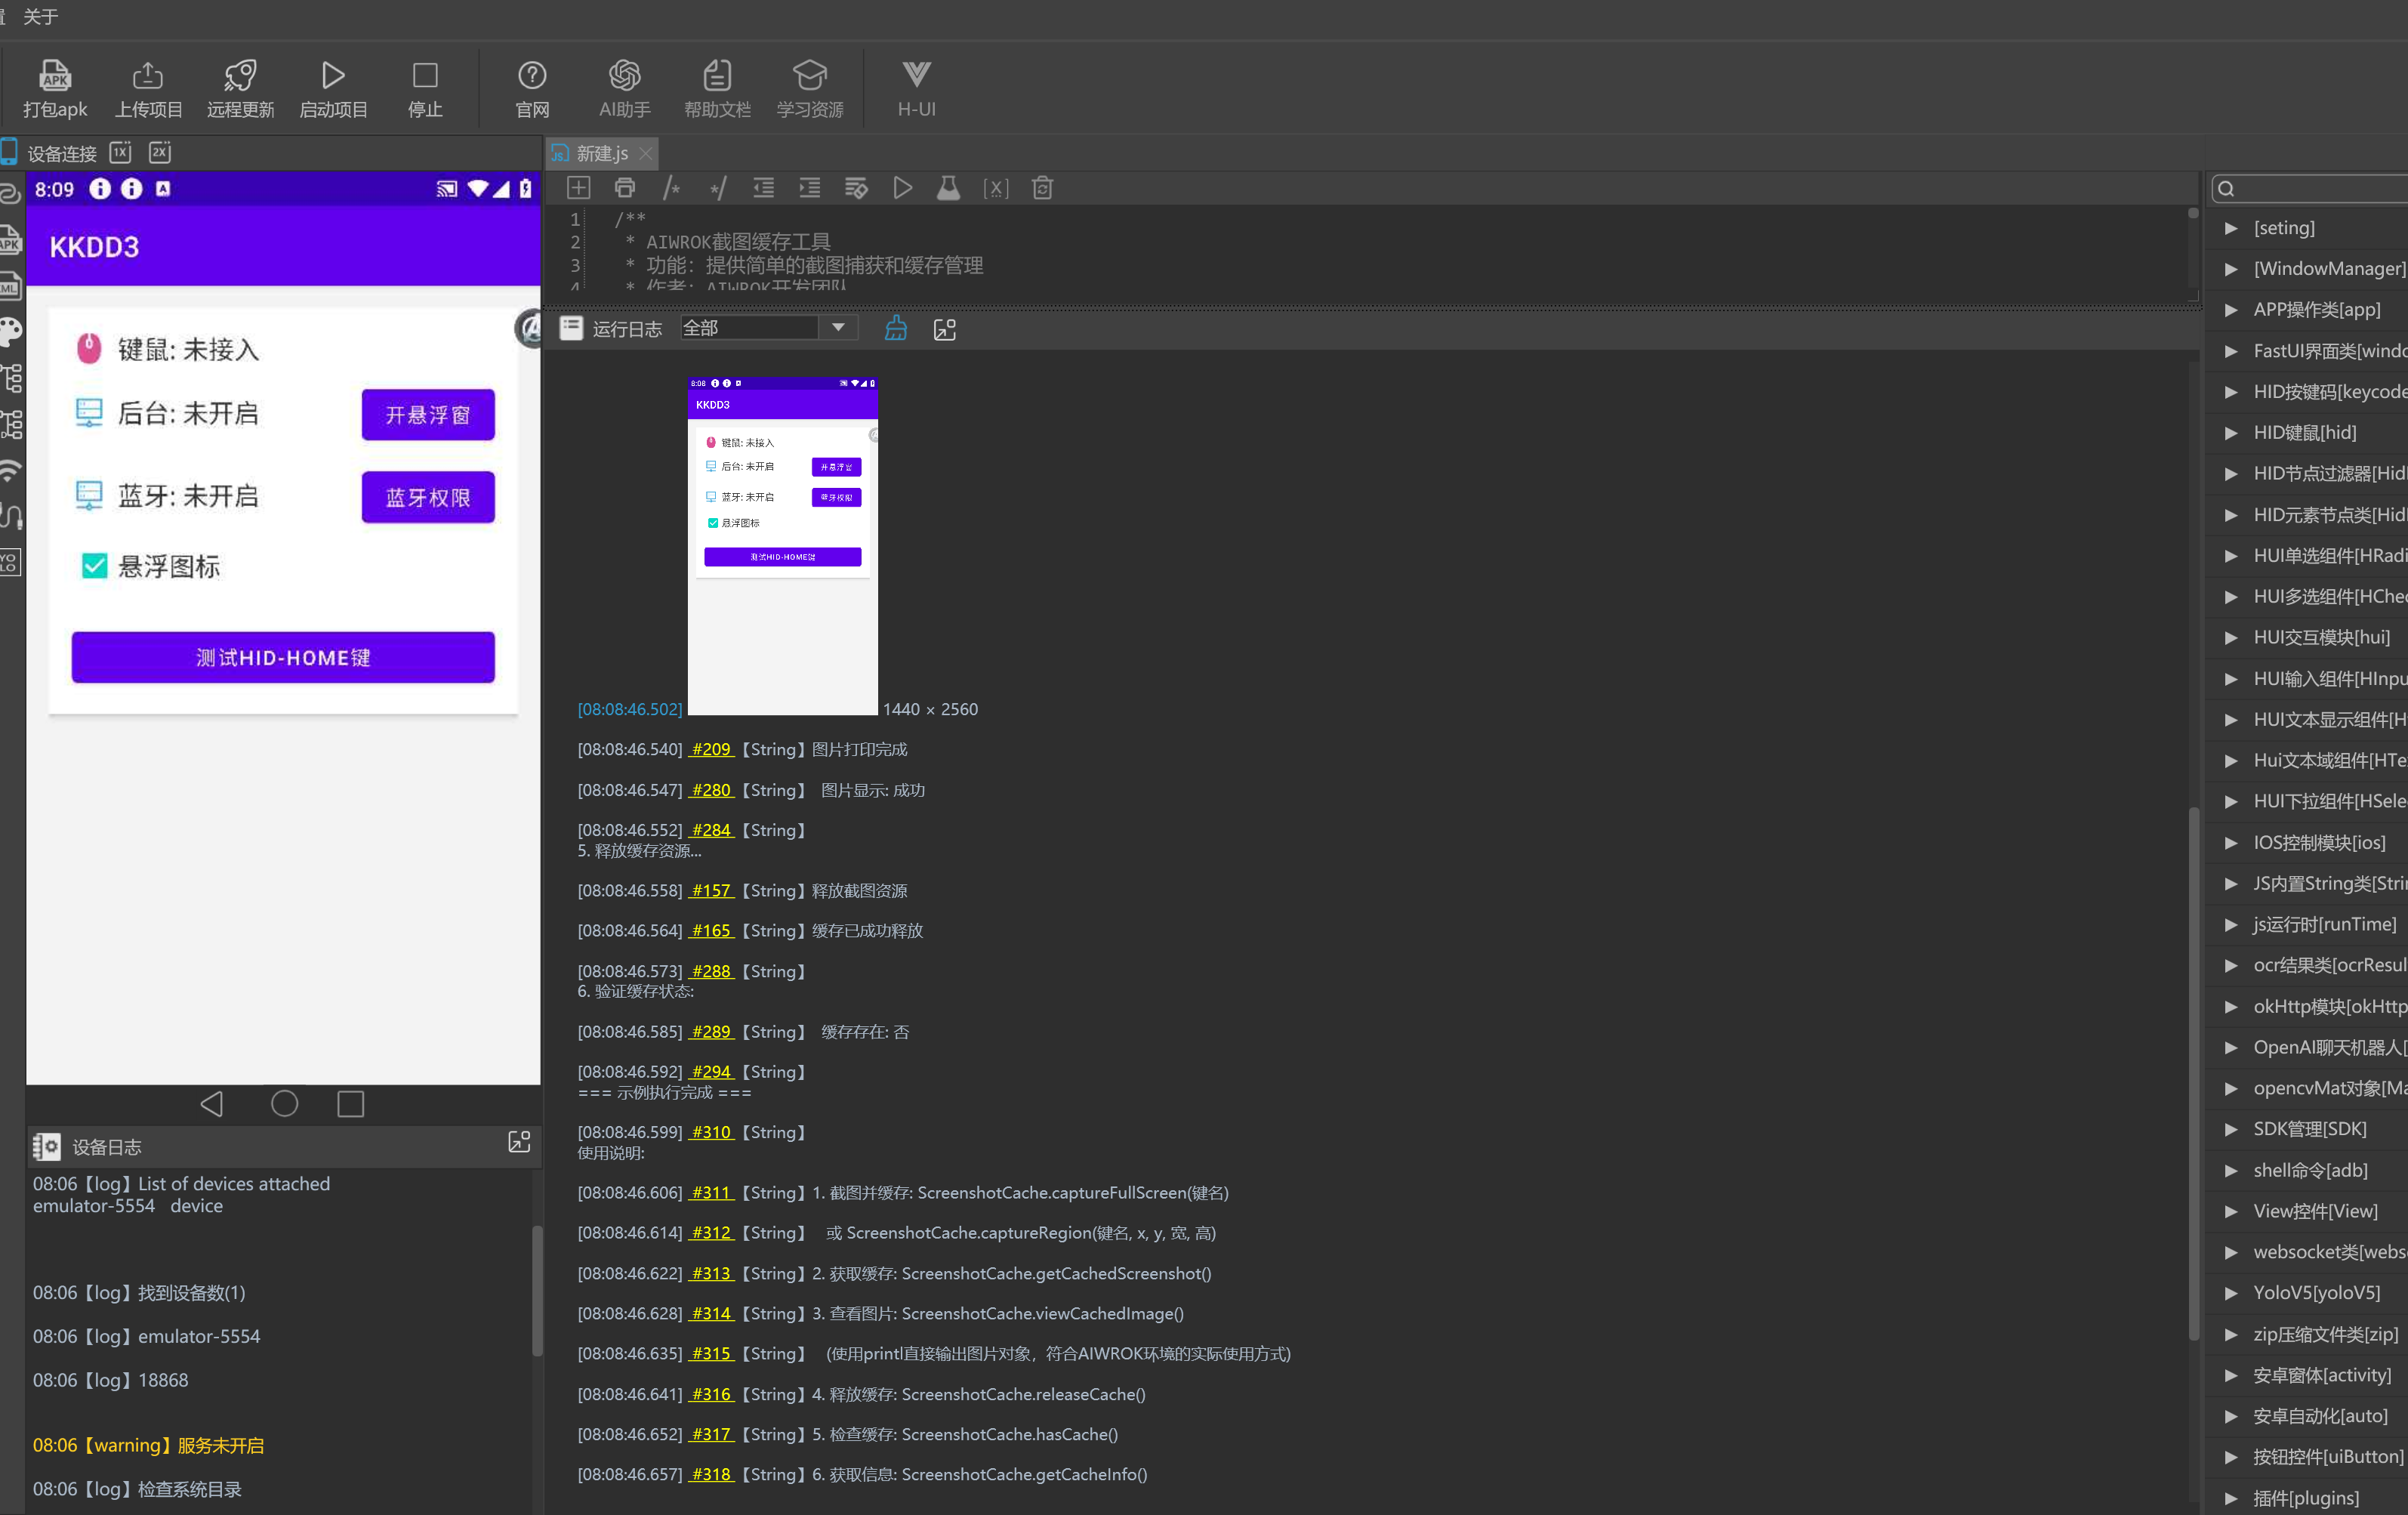This screenshot has width=2408, height=1515.
Task: Open the 全部 log filter dropdown
Action: coord(838,328)
